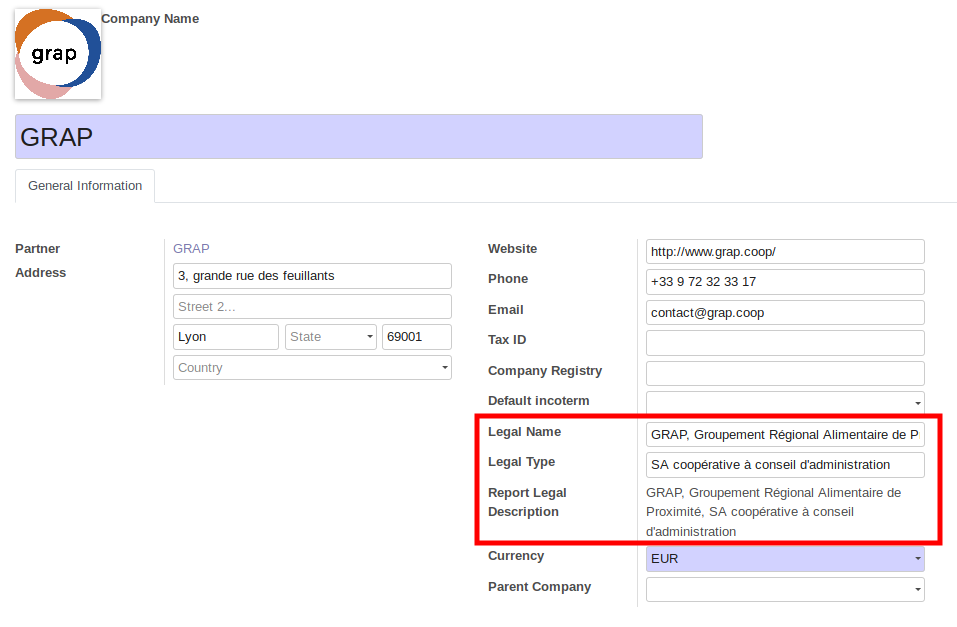Focus the Company Registry field
This screenshot has width=957, height=627.
[x=785, y=374]
